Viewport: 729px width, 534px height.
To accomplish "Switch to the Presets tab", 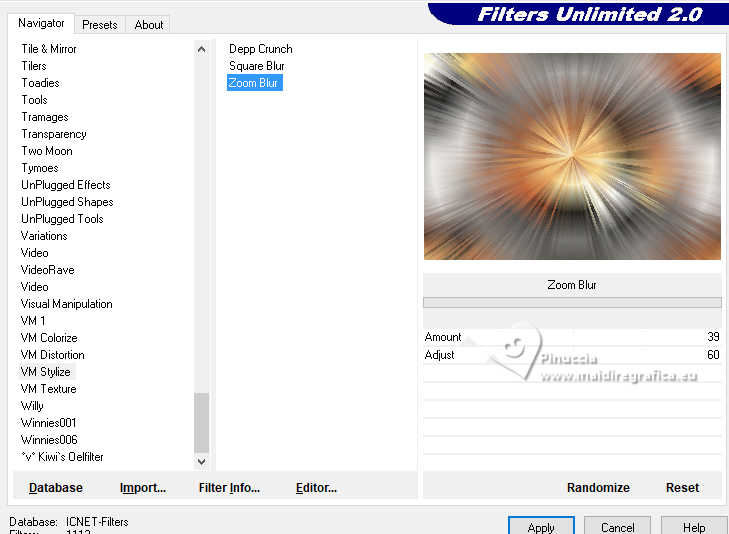I will click(99, 25).
